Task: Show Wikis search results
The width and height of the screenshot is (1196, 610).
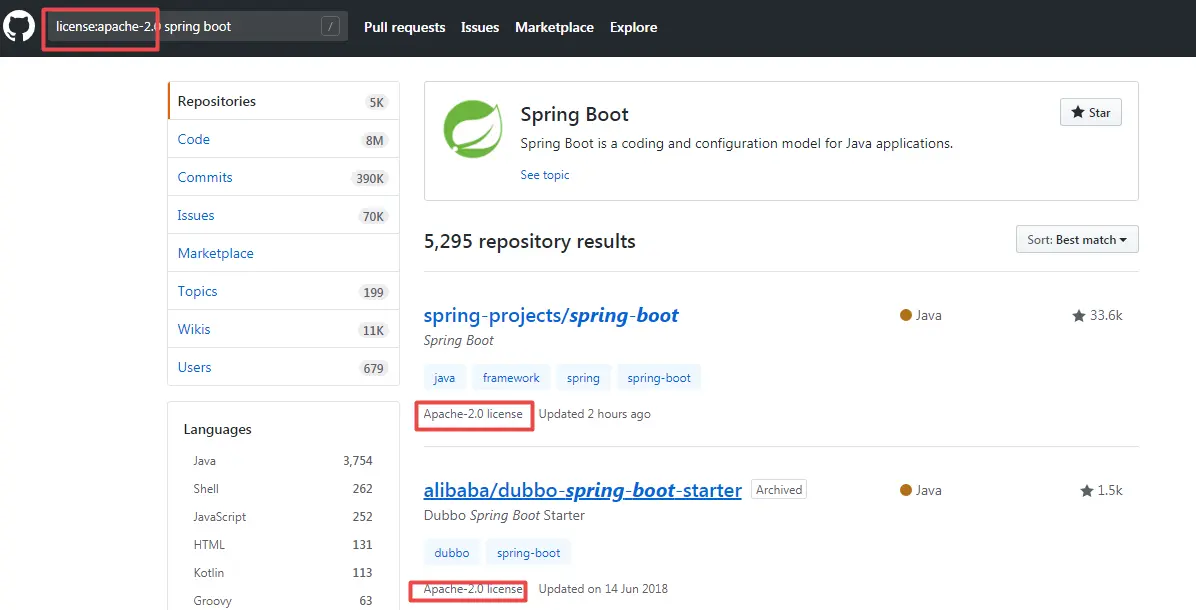Action: 194,329
